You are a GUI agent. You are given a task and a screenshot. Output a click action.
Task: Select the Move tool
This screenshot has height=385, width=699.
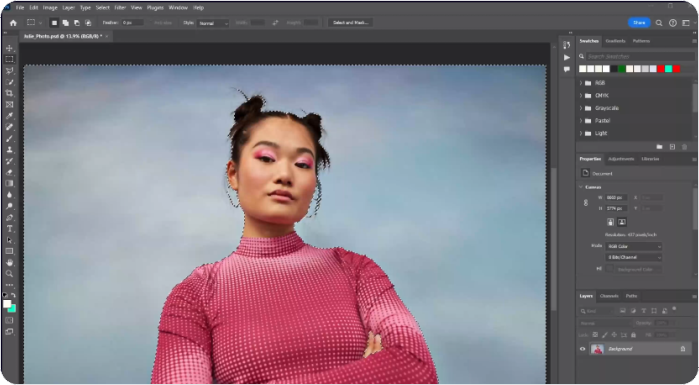click(9, 48)
